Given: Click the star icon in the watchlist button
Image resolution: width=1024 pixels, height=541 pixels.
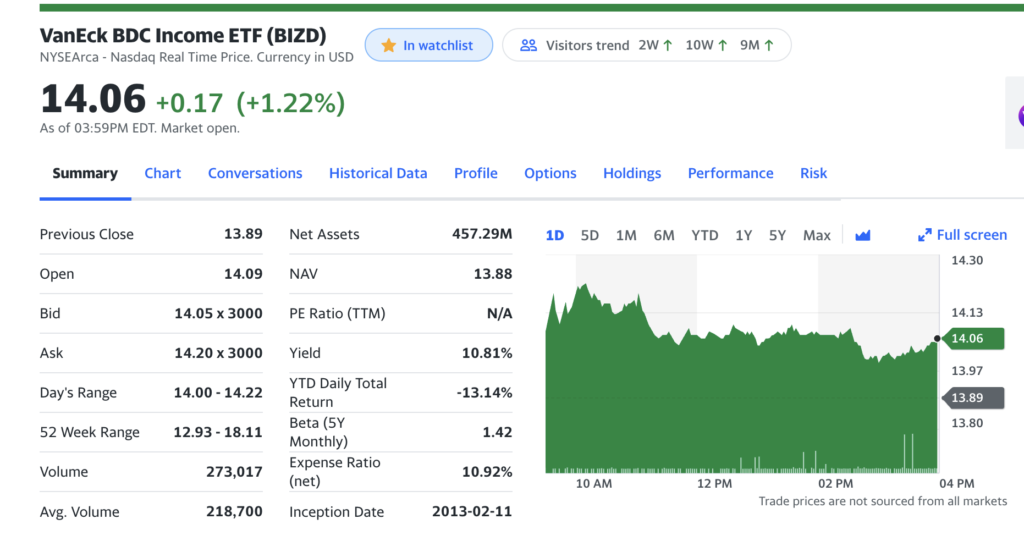Looking at the screenshot, I should point(389,45).
